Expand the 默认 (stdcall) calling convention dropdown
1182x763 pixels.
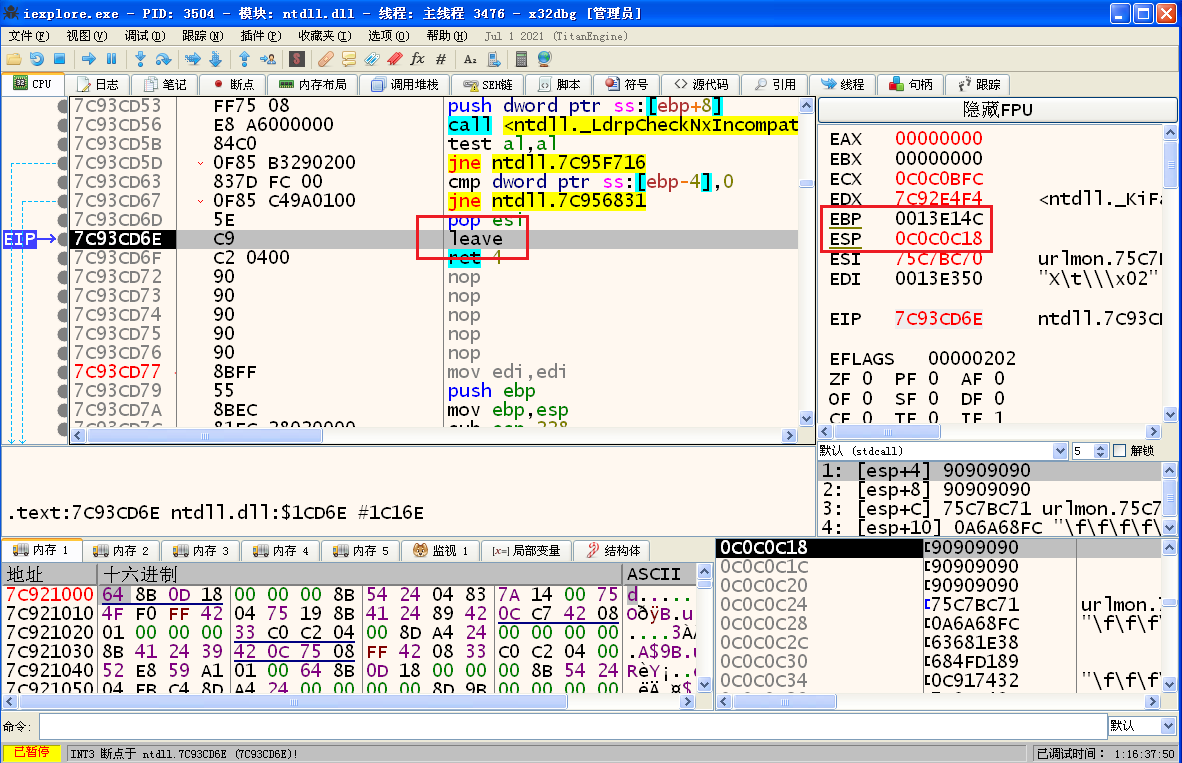pyautogui.click(x=1059, y=451)
